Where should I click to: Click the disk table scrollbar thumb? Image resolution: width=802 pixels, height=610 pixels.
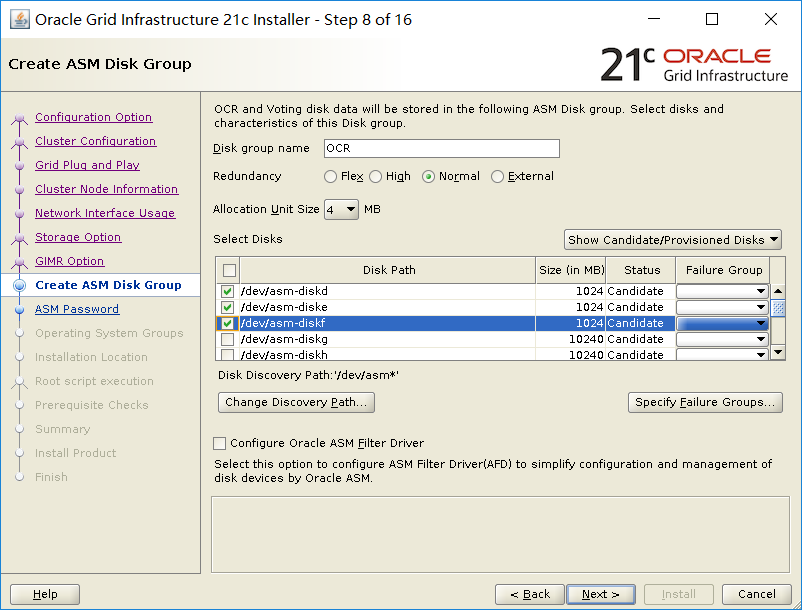point(778,308)
